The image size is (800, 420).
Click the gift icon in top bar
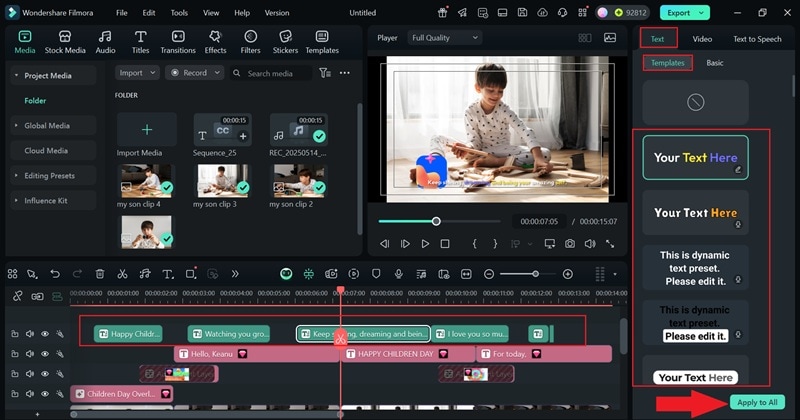pyautogui.click(x=442, y=13)
